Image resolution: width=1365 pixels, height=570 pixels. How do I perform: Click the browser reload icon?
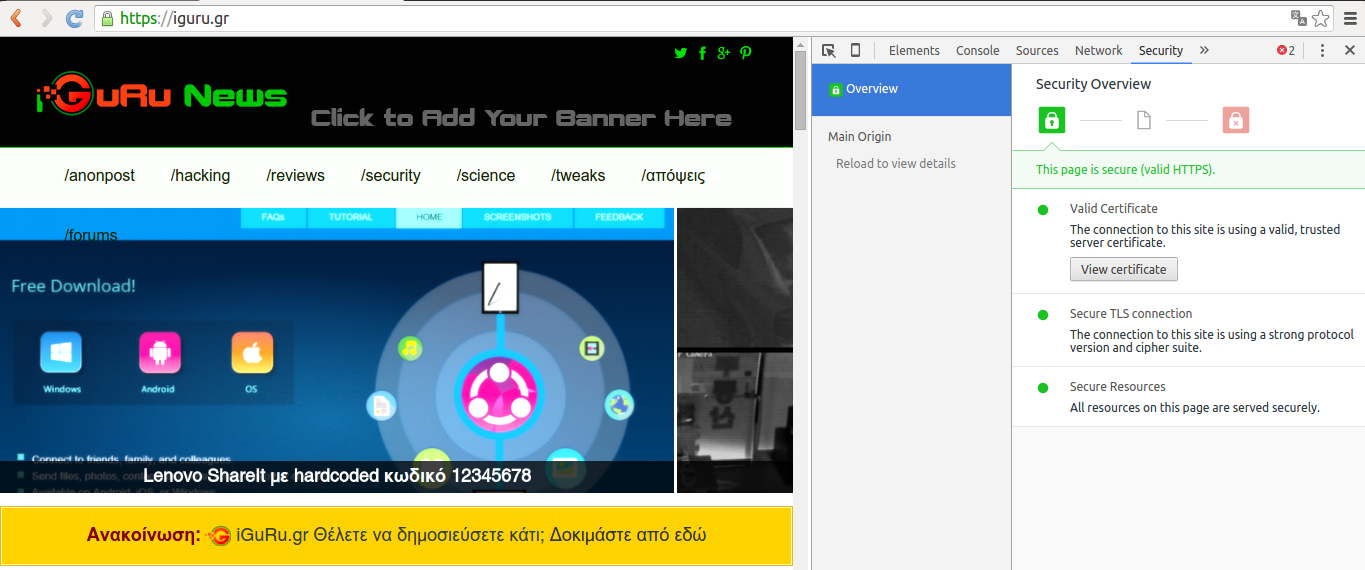74,18
